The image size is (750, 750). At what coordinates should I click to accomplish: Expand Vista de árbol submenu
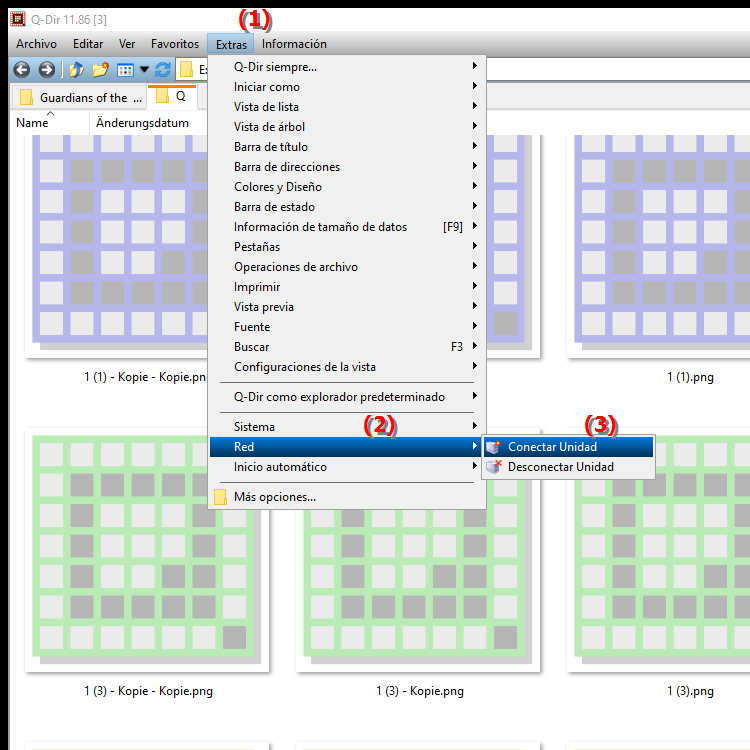348,127
